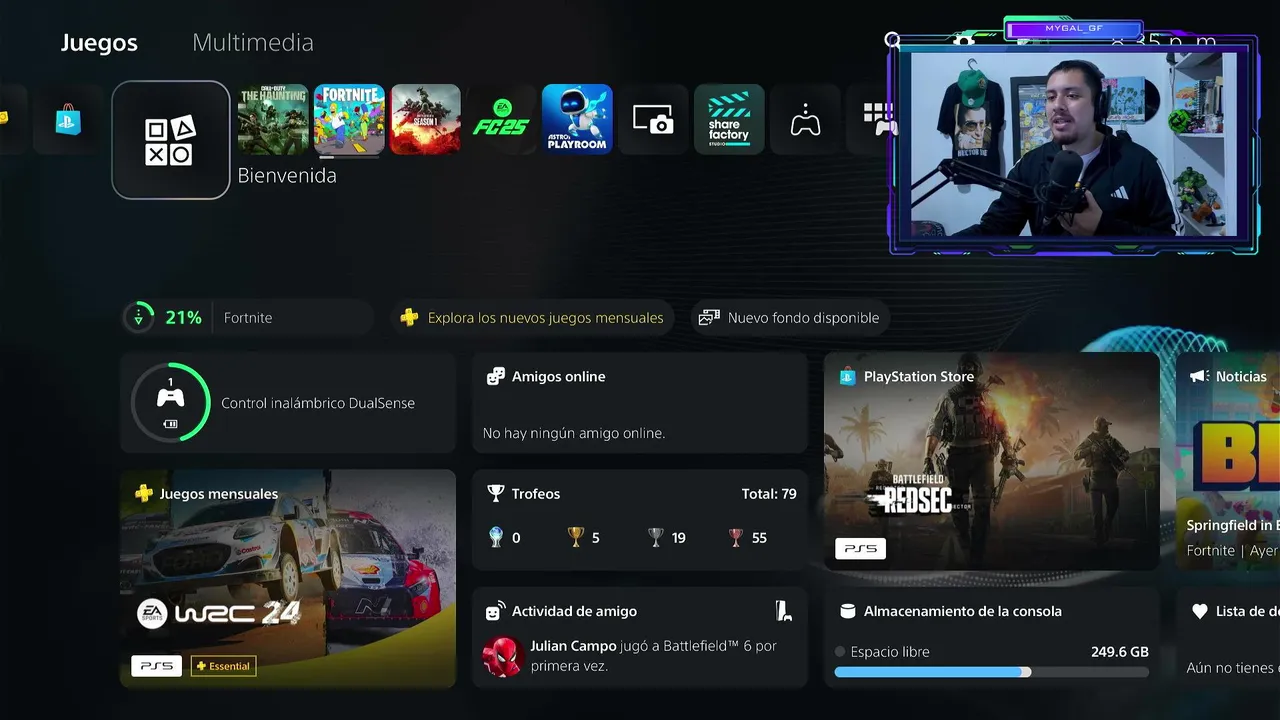Click the PS5 badge on REDSEC card

860,548
